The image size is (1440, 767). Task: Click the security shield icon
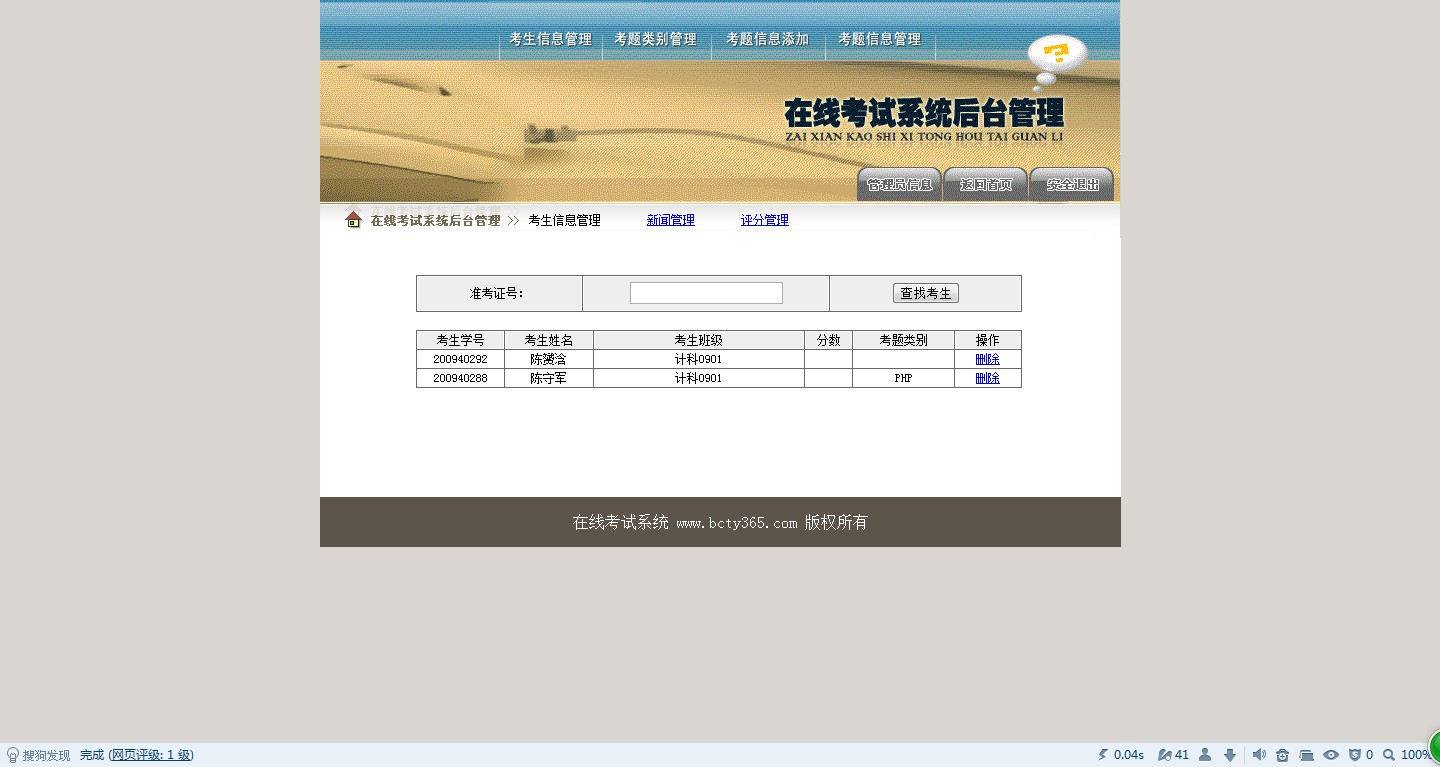point(1355,755)
